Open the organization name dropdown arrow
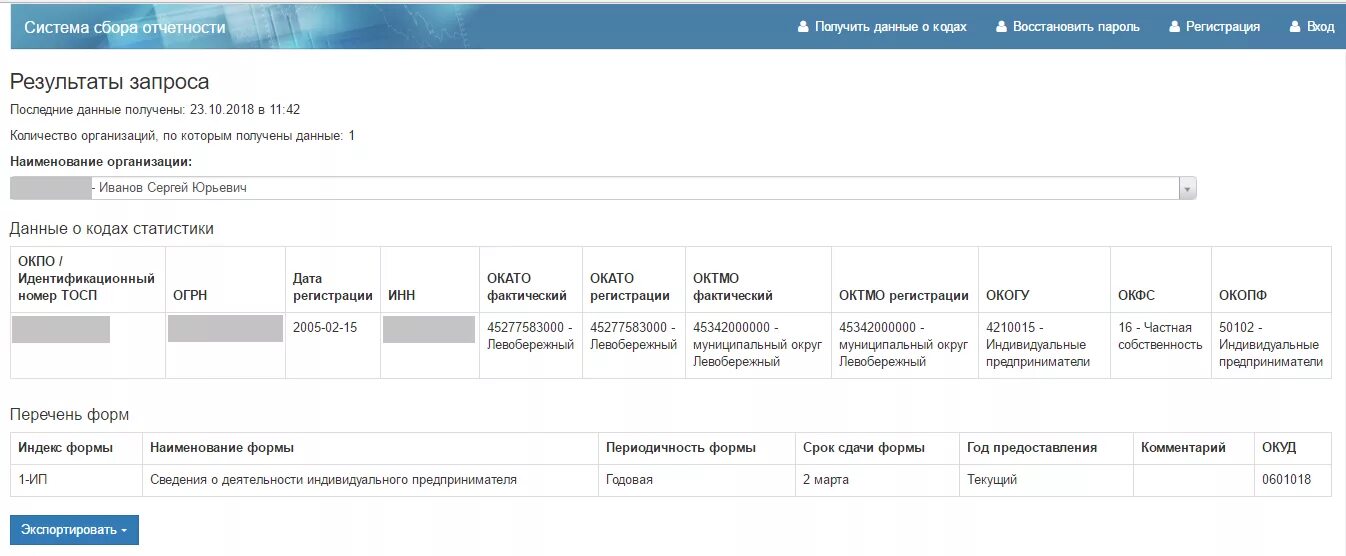Image resolution: width=1346 pixels, height=556 pixels. (x=1187, y=188)
